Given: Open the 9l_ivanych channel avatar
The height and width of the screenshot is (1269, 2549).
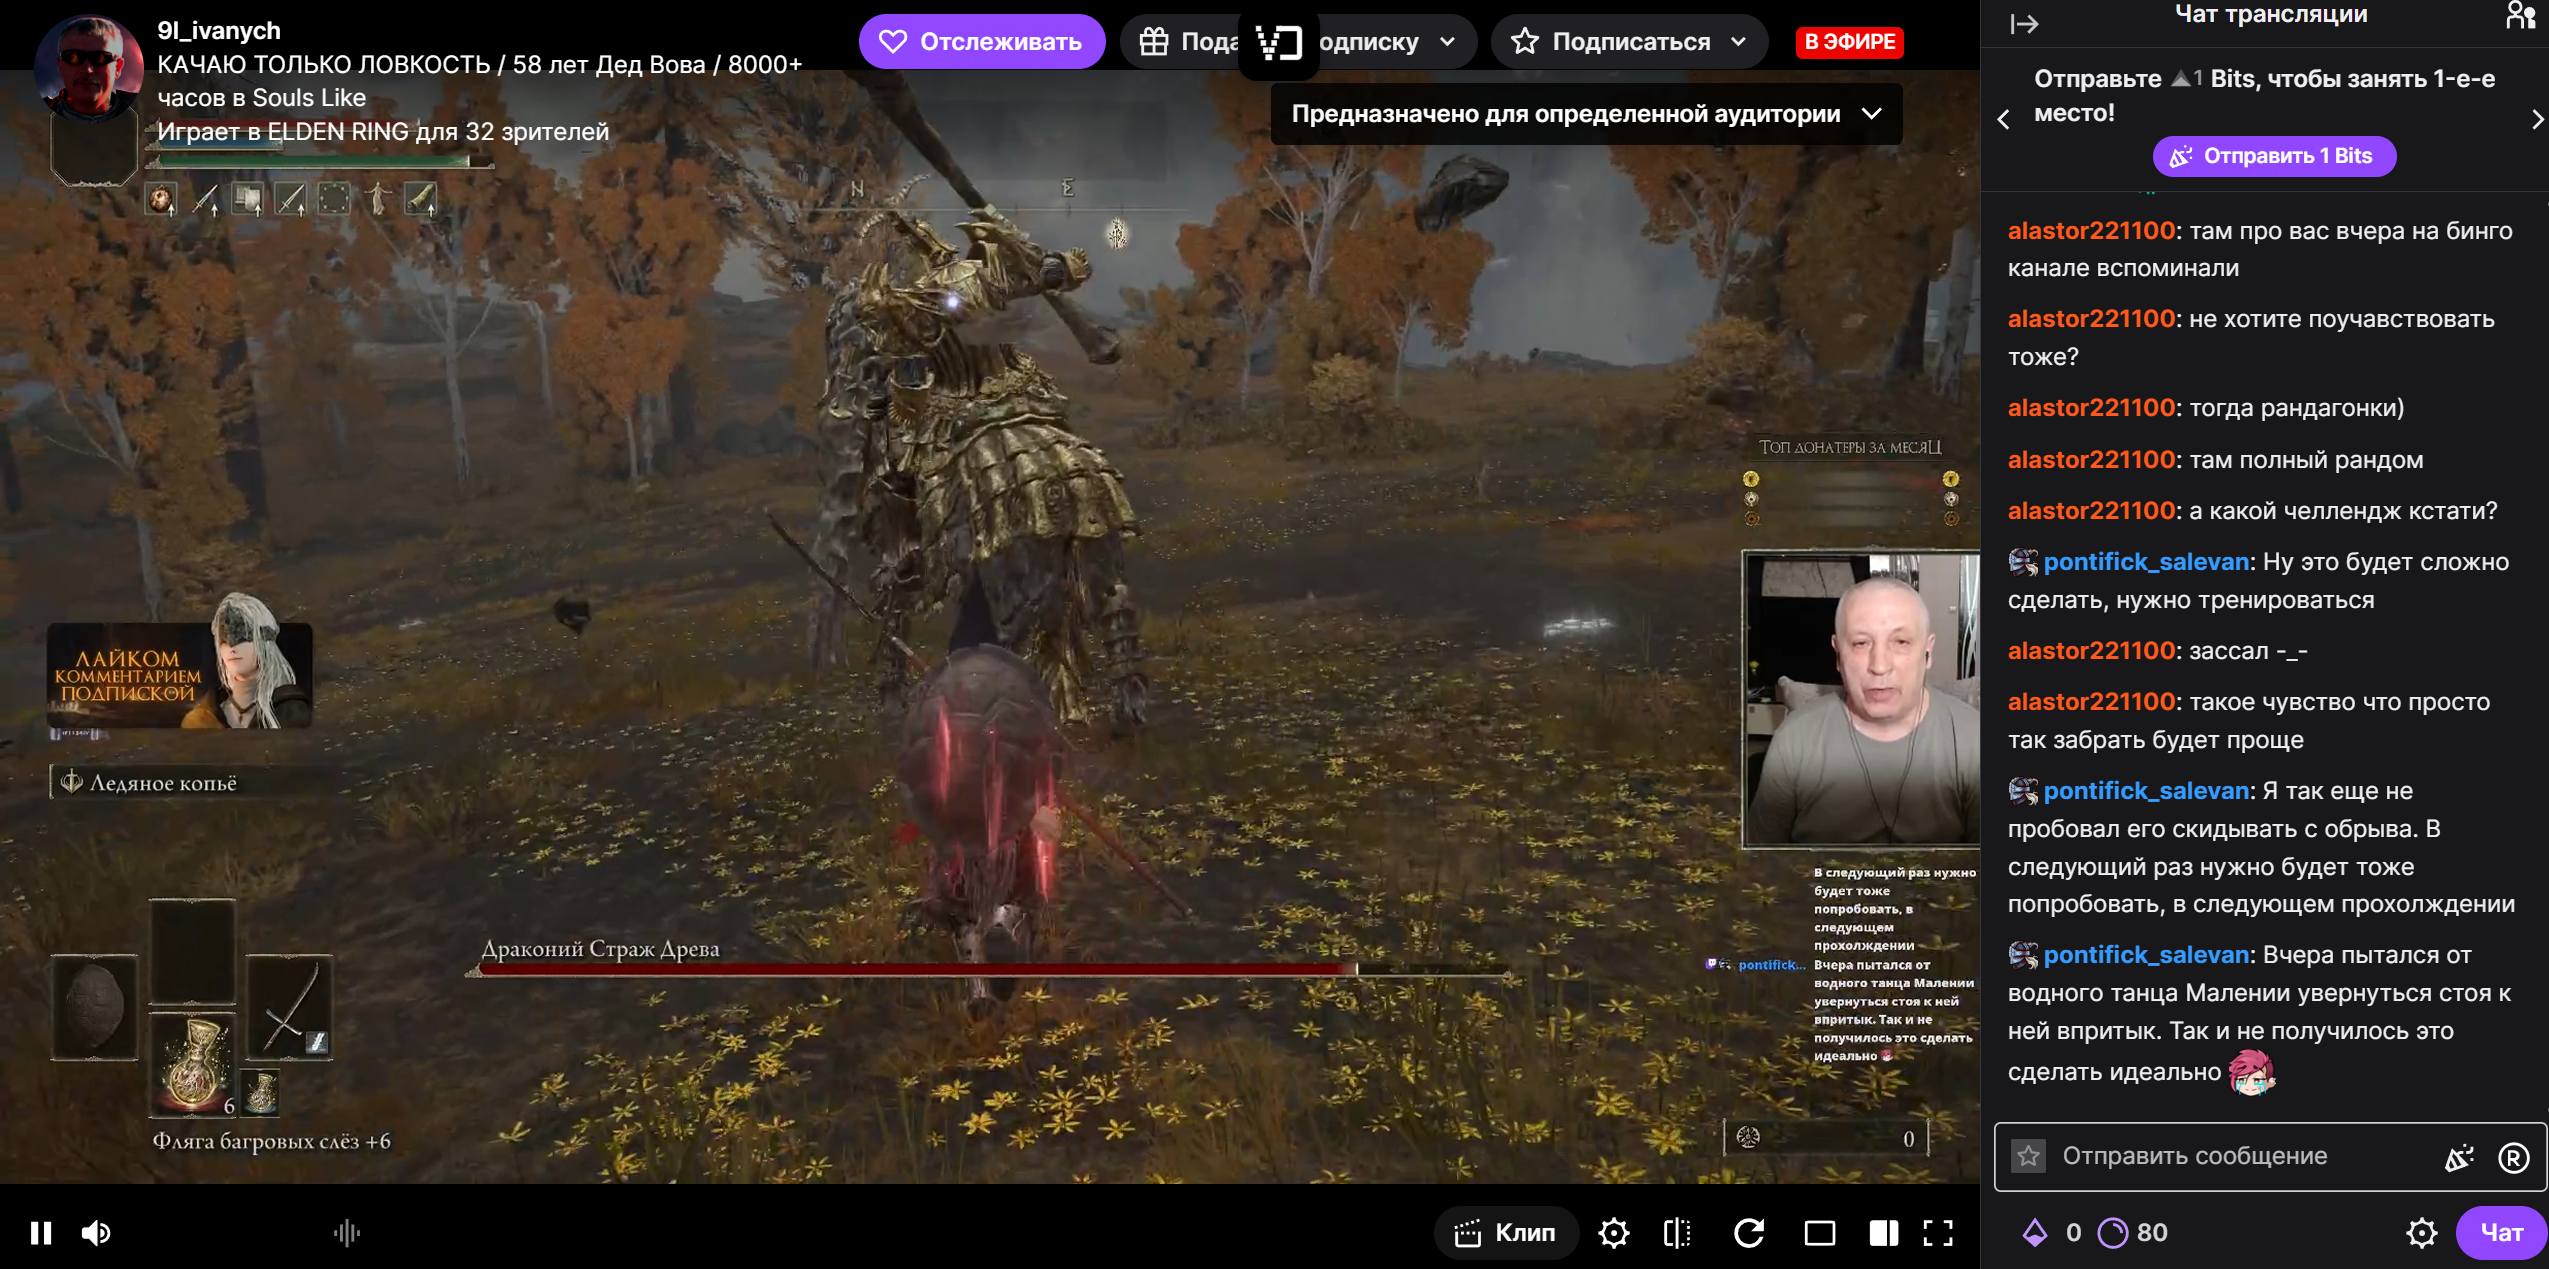Looking at the screenshot, I should [89, 68].
